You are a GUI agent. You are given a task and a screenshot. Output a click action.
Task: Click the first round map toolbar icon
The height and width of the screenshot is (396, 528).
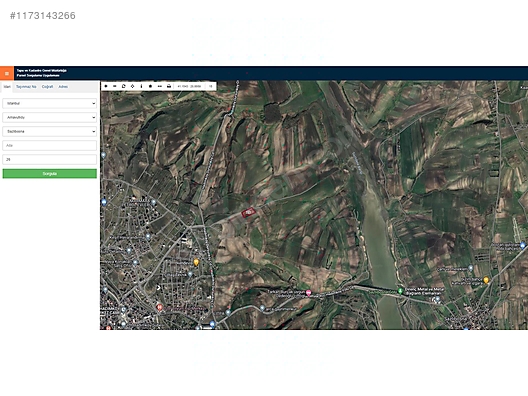pyautogui.click(x=106, y=86)
